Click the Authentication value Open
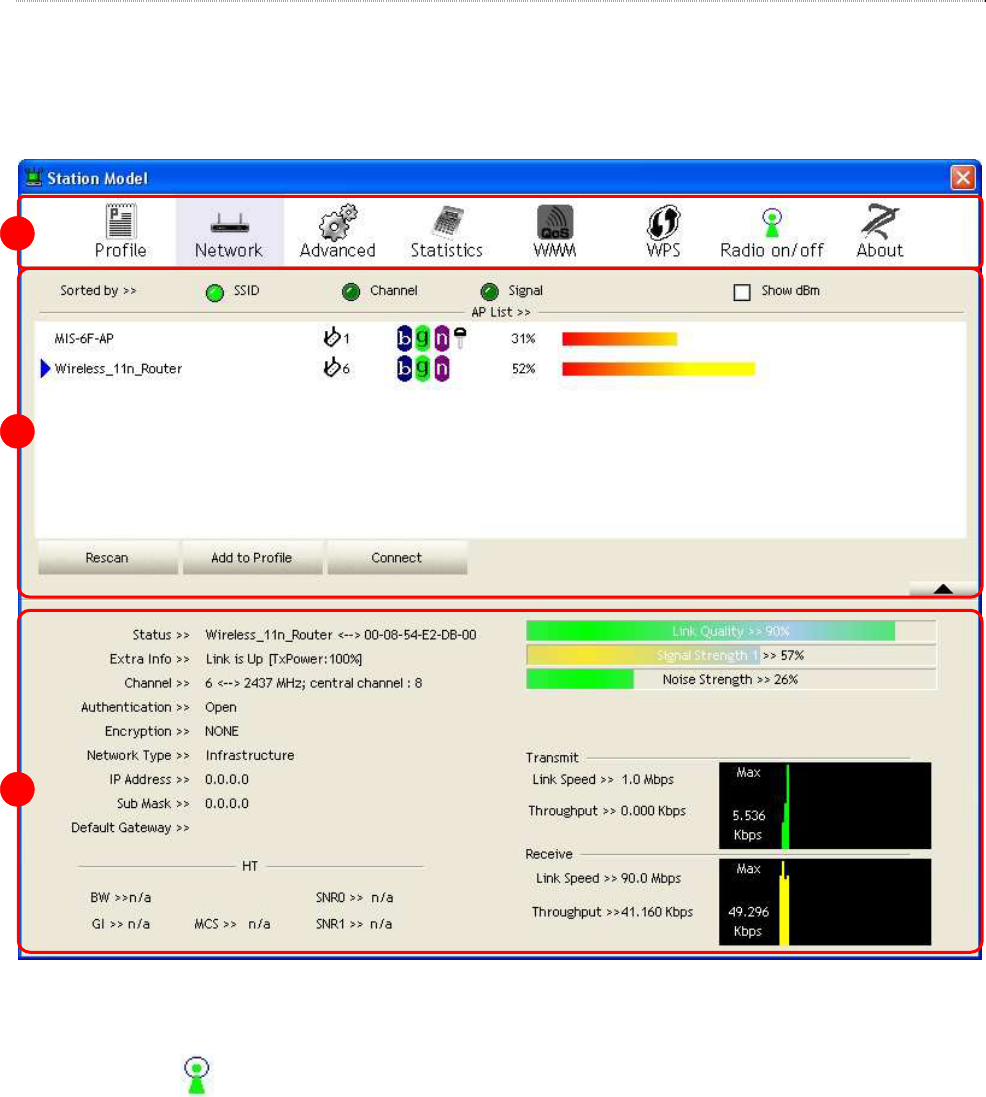Viewport: 986px width, 1097px height. [x=220, y=707]
